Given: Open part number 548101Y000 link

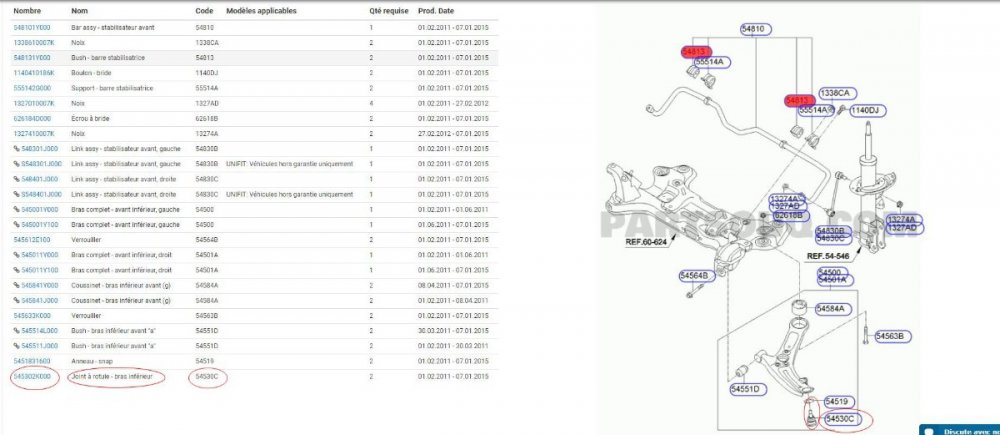Looking at the screenshot, I should pos(32,27).
